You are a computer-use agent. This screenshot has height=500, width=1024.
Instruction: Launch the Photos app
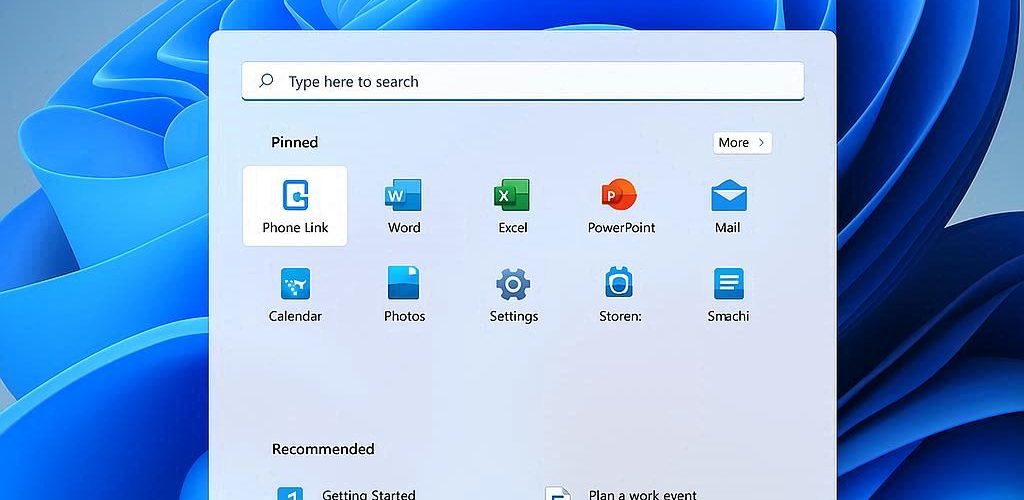pos(404,294)
